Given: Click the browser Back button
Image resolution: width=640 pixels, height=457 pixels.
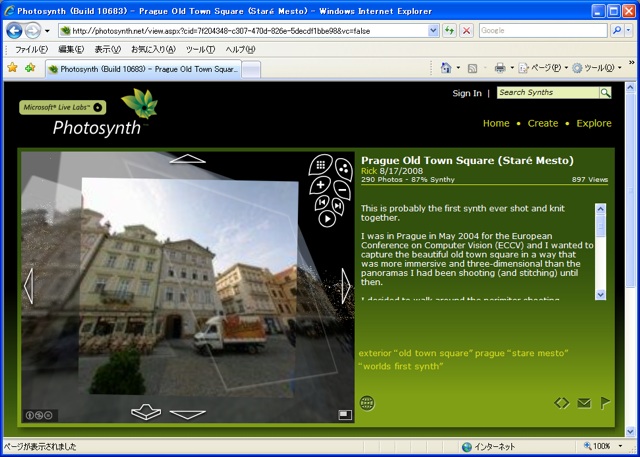Looking at the screenshot, I should click(14, 31).
